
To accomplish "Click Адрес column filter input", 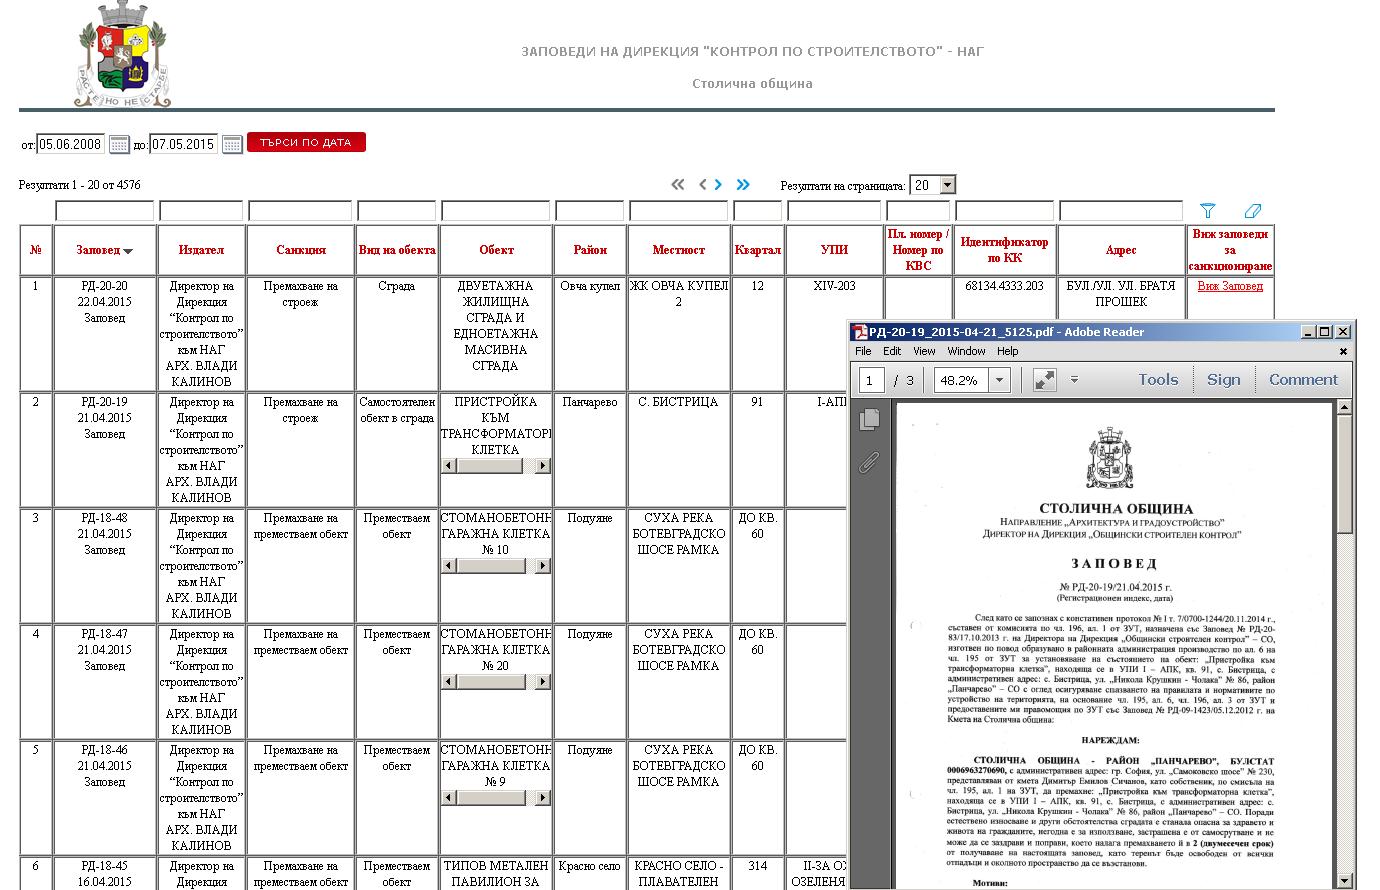I will click(1121, 211).
